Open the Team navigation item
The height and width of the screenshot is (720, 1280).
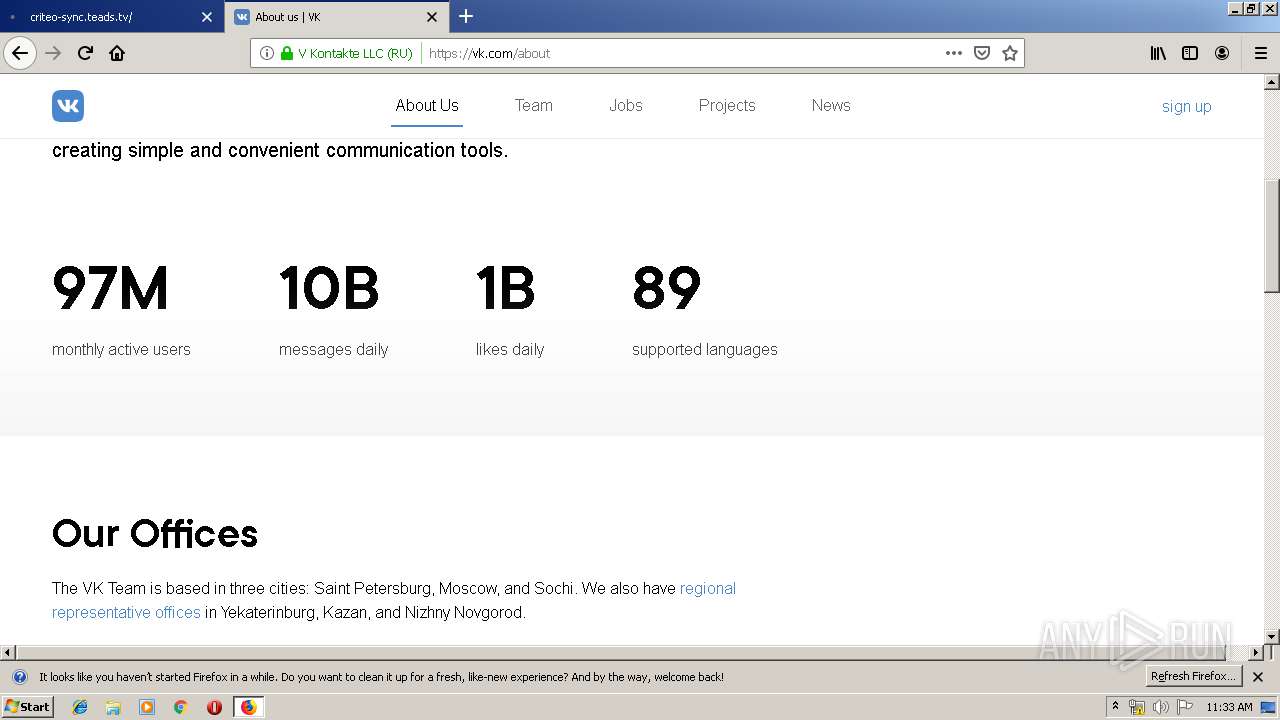(x=534, y=105)
